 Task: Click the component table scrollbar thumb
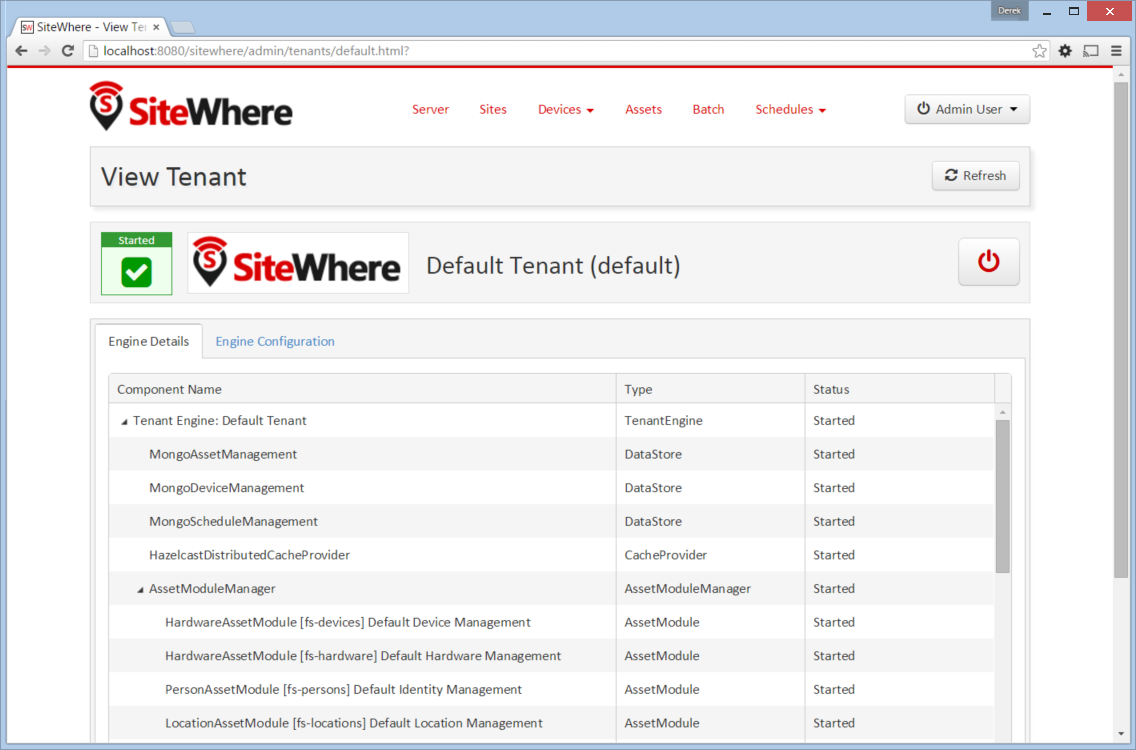click(1003, 496)
